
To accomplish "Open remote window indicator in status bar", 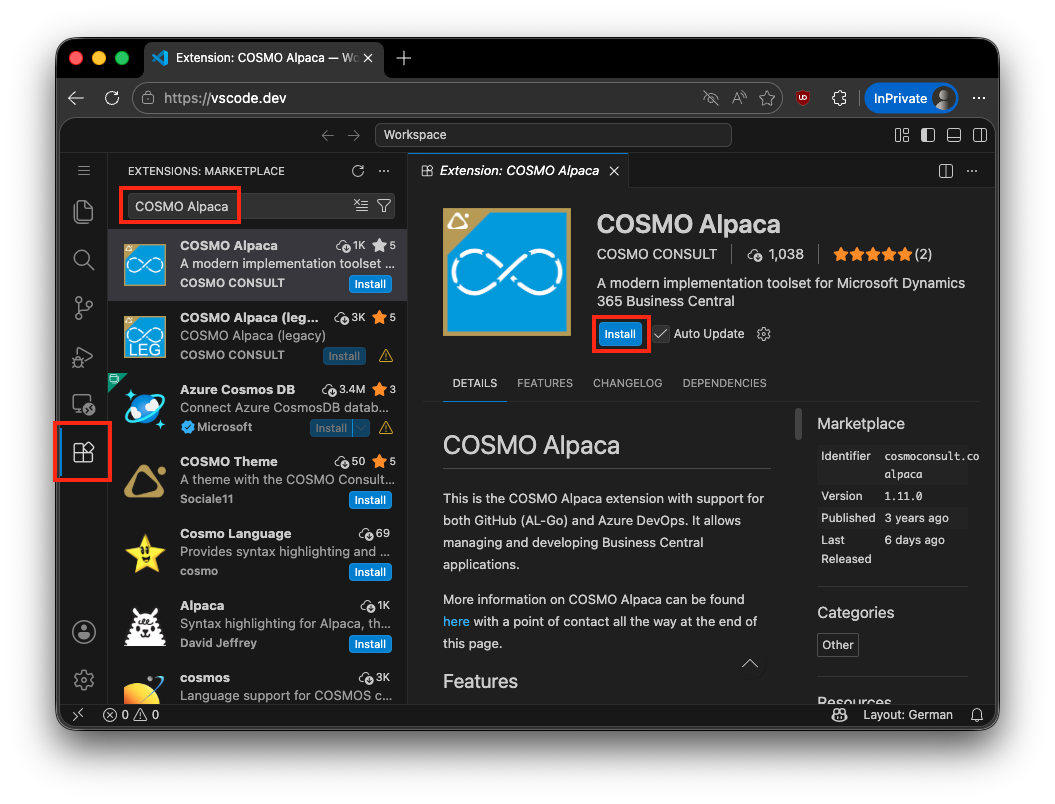I will tap(78, 715).
